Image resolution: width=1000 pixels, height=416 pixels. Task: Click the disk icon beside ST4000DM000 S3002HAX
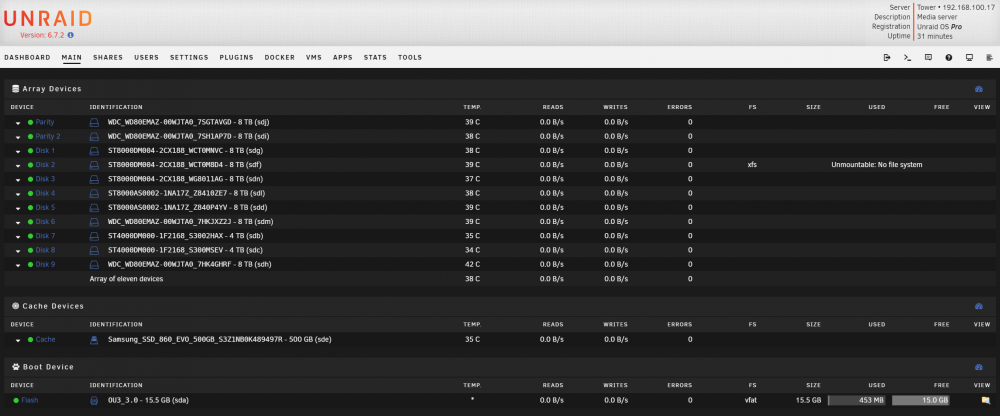click(x=94, y=236)
